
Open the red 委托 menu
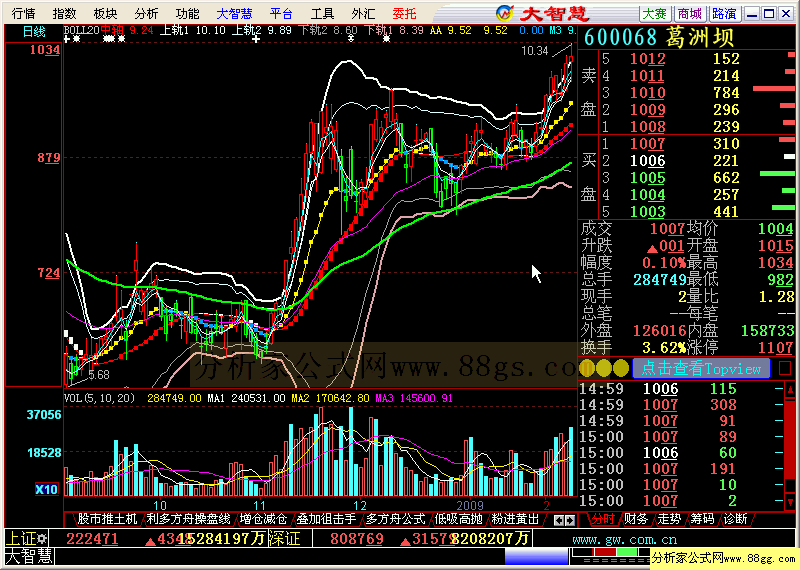(404, 13)
